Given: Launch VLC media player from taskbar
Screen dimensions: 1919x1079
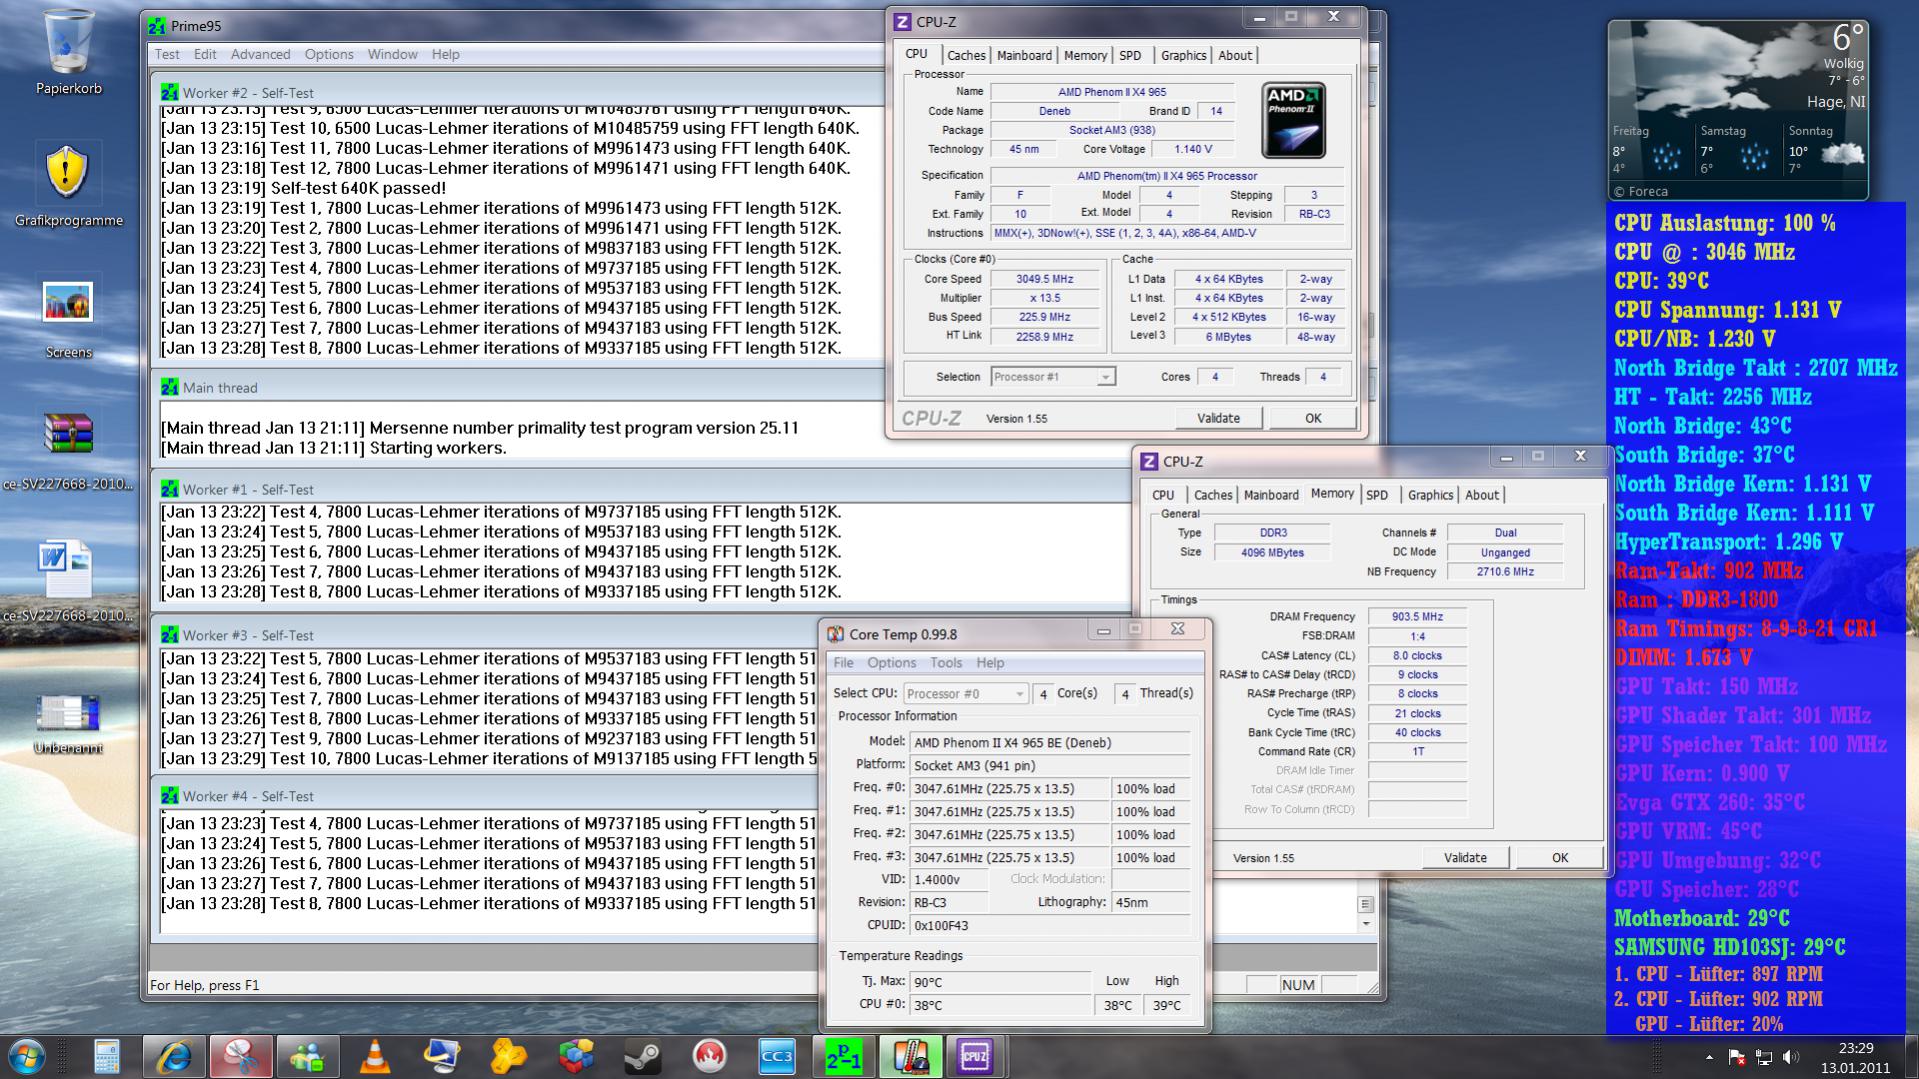Looking at the screenshot, I should [x=375, y=1056].
